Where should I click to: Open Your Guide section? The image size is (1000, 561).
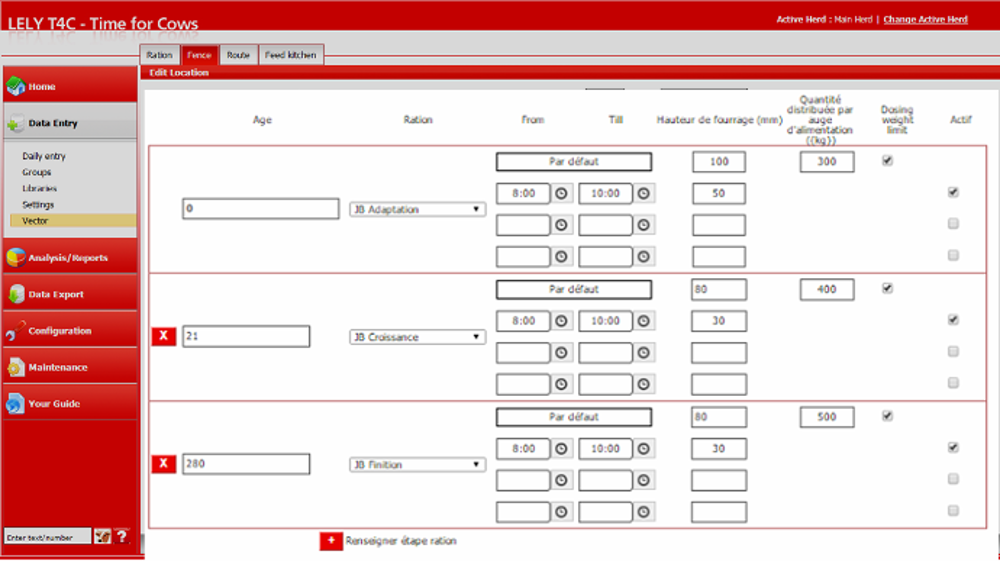coord(70,404)
